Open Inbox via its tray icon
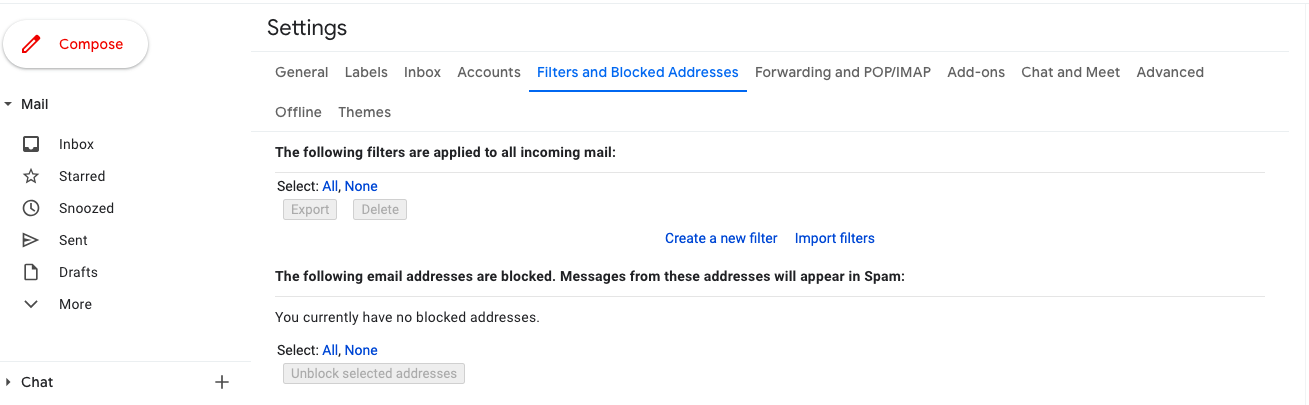The image size is (1309, 405). click(31, 144)
